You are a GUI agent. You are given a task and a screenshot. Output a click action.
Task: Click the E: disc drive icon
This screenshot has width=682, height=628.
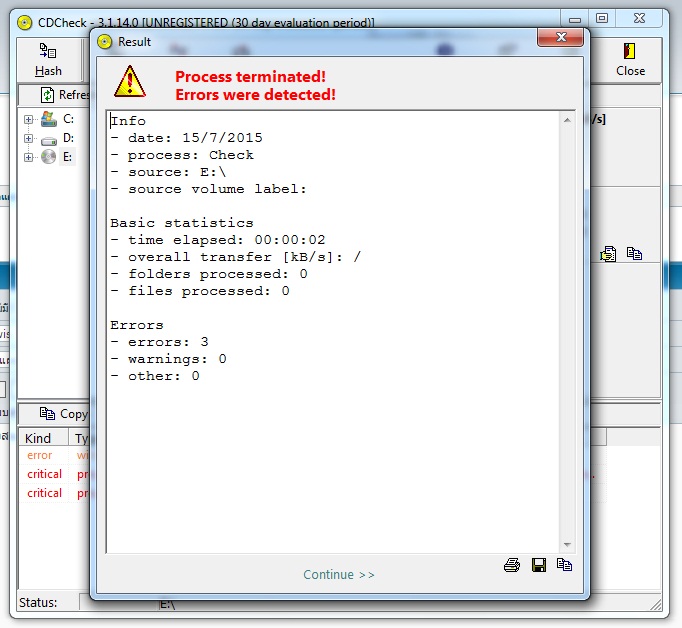click(48, 157)
